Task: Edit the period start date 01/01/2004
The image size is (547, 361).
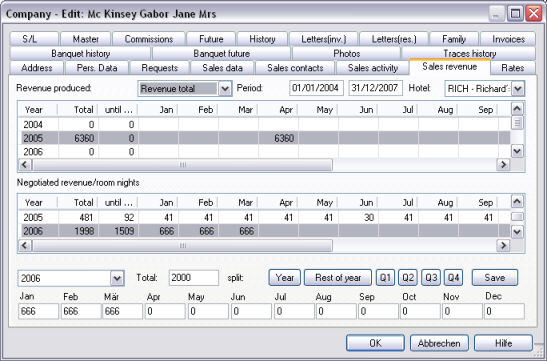Action: (316, 88)
